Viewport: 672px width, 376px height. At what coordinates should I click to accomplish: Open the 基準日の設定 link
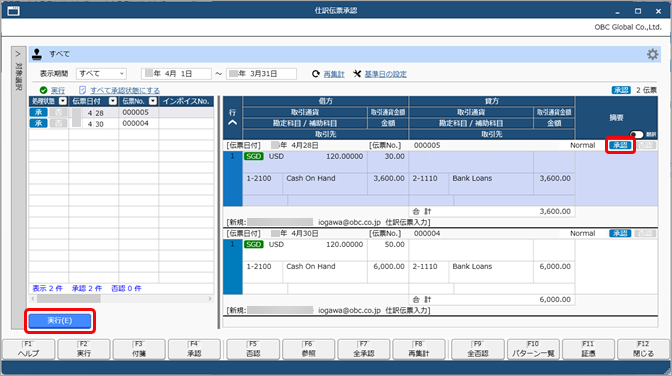click(386, 74)
